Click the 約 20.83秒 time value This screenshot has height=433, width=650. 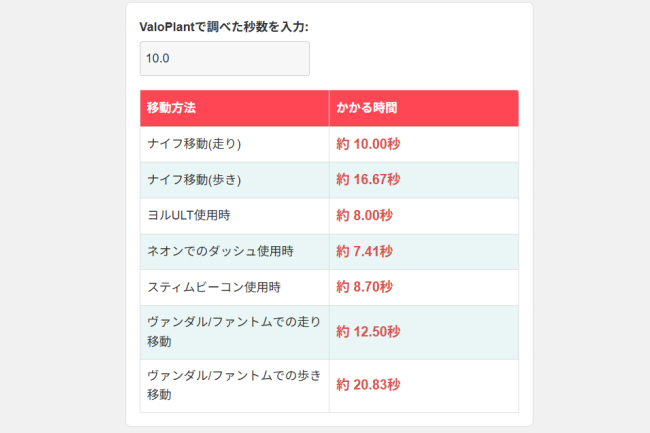coord(368,385)
